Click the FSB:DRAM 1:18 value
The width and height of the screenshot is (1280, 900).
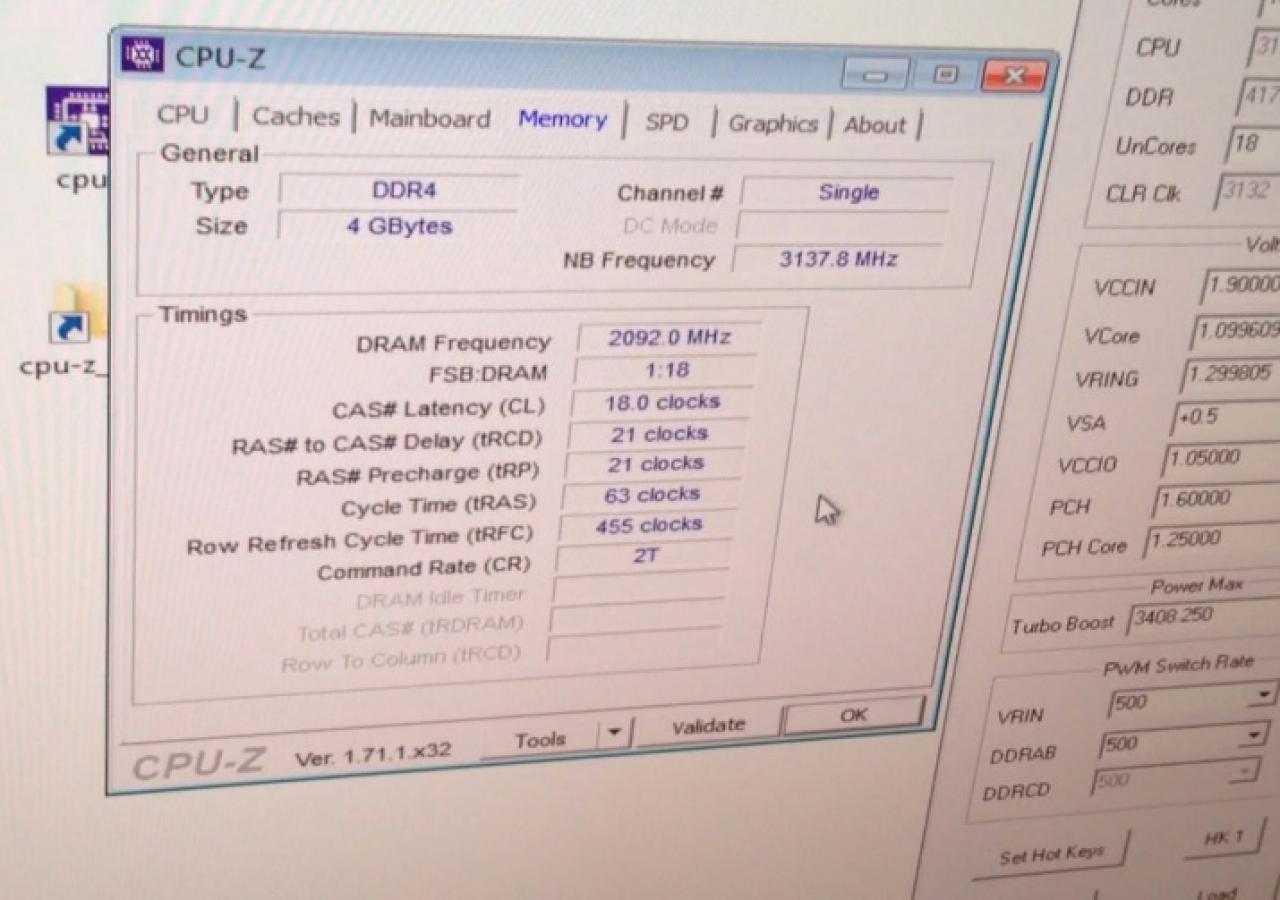(667, 370)
